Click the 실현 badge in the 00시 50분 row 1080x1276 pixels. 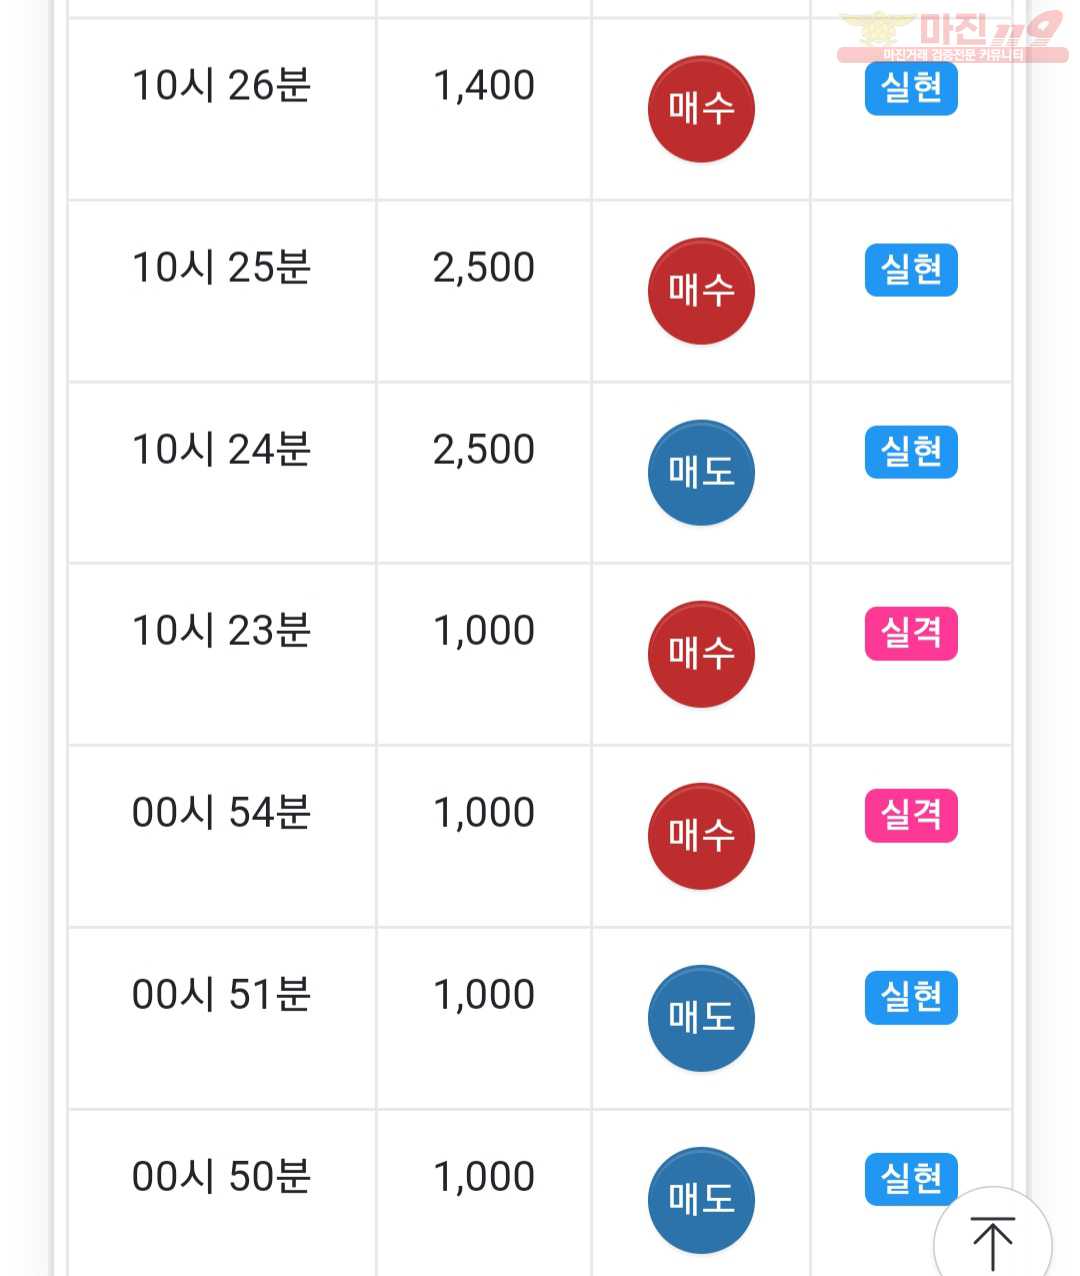(x=911, y=1179)
